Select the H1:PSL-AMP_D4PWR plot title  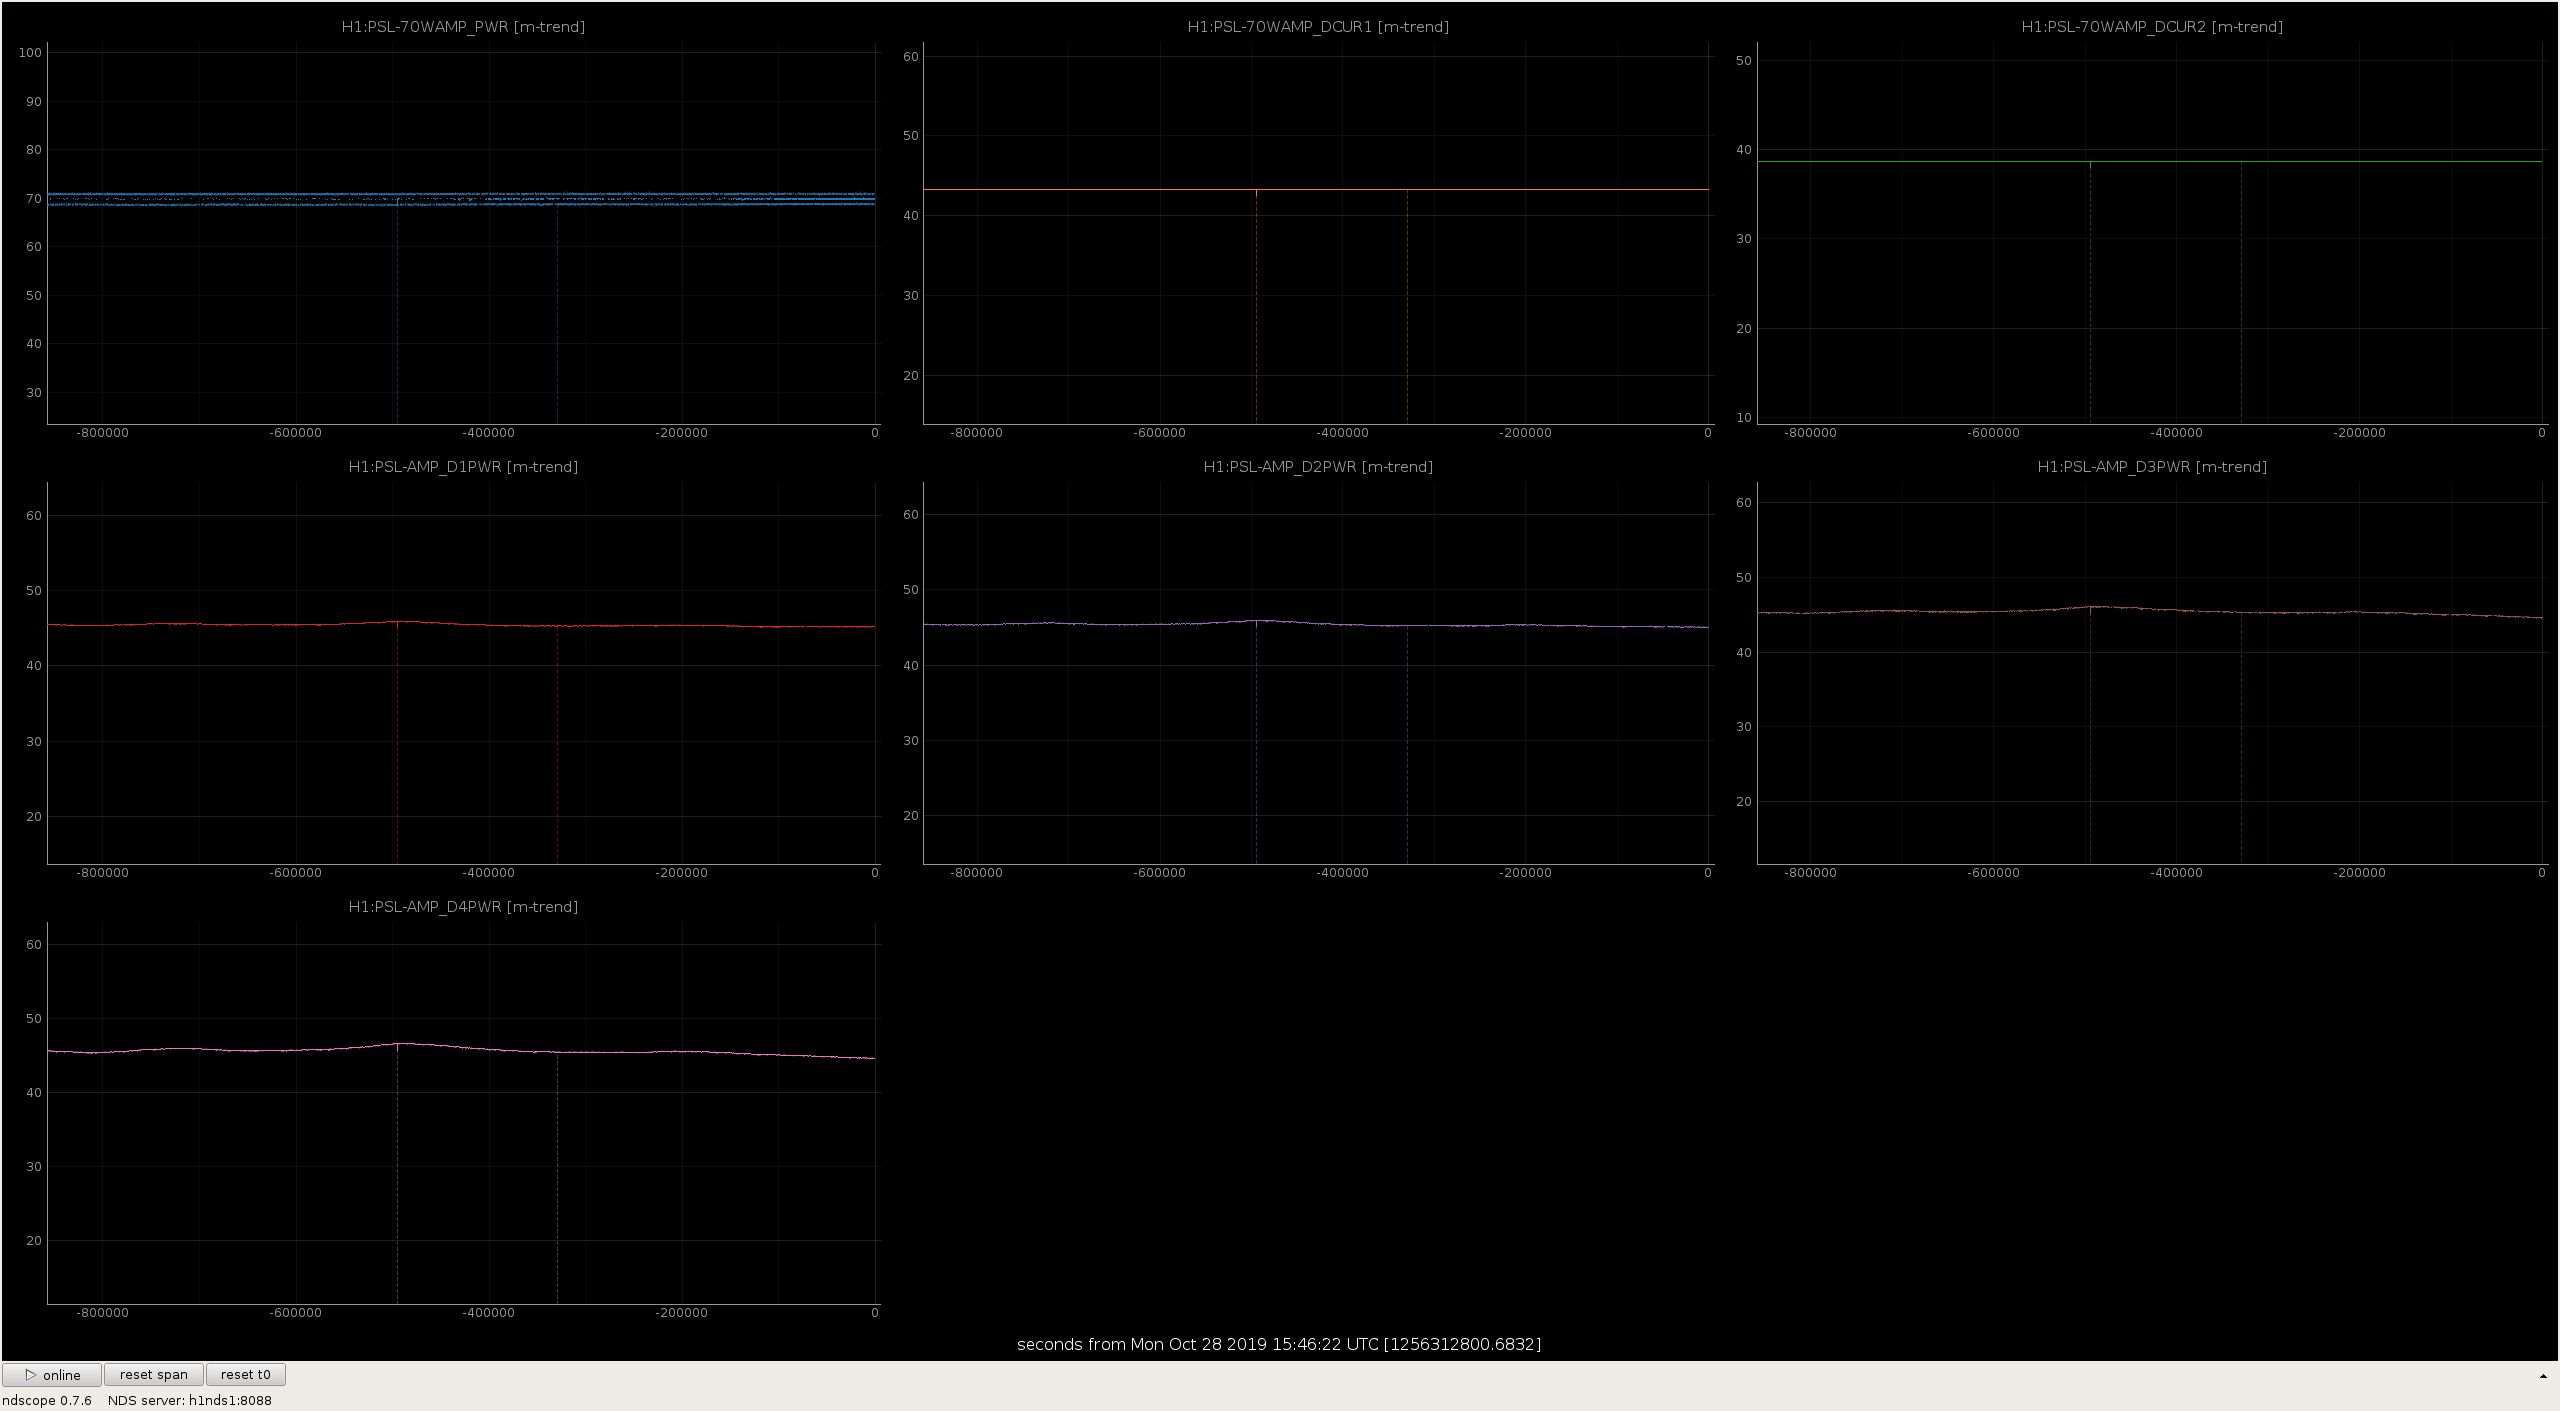coord(463,907)
